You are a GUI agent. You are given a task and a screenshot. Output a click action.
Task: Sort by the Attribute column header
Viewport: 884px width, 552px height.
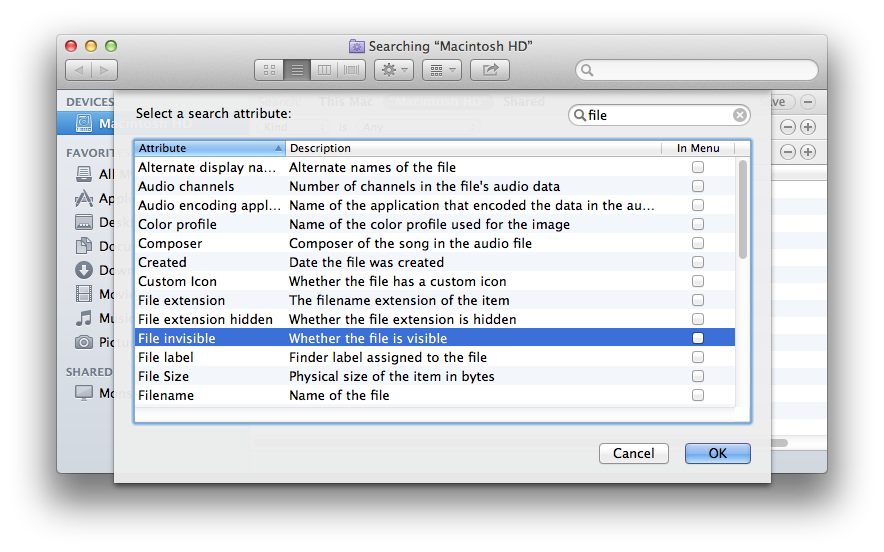click(x=210, y=148)
